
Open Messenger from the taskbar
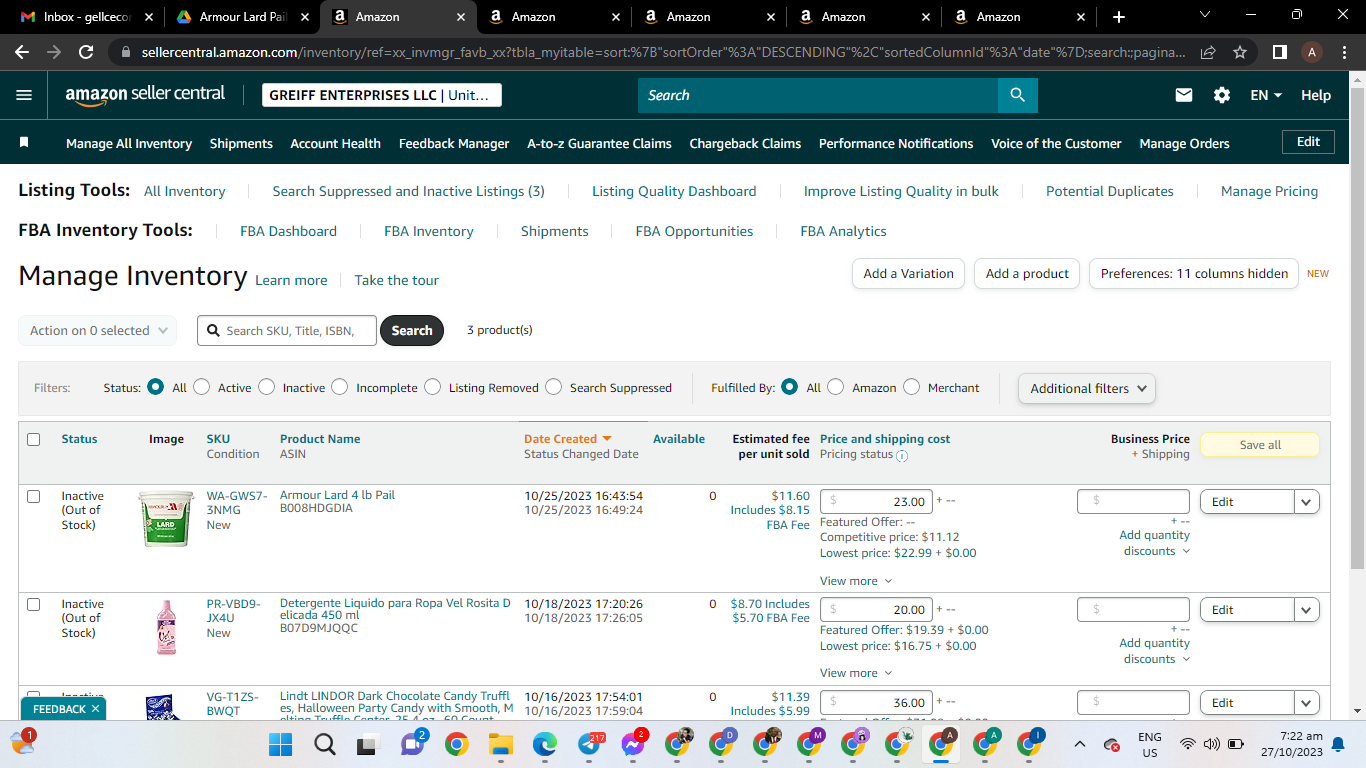(x=632, y=744)
